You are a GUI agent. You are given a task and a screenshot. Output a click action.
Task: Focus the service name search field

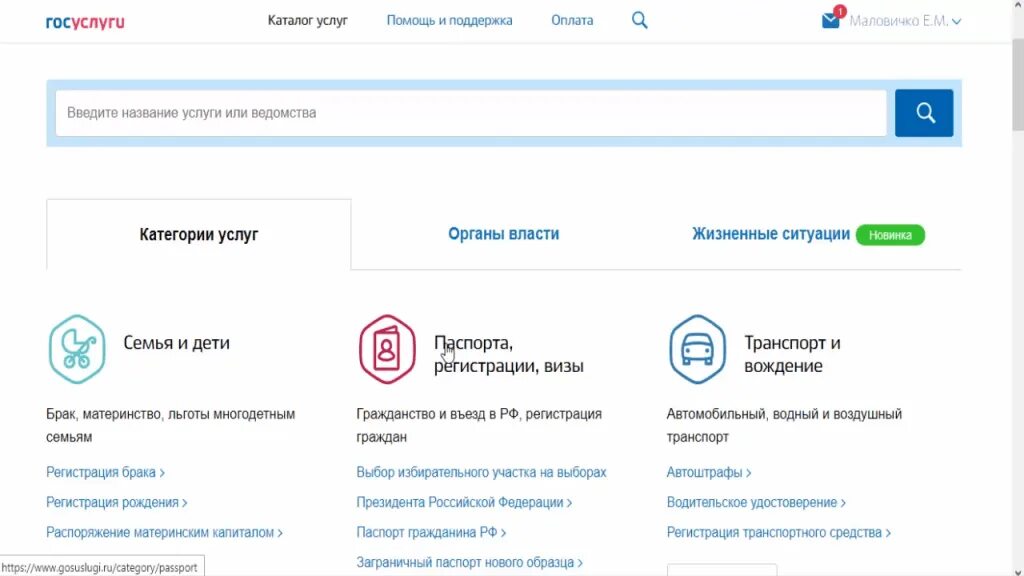[x=471, y=113]
